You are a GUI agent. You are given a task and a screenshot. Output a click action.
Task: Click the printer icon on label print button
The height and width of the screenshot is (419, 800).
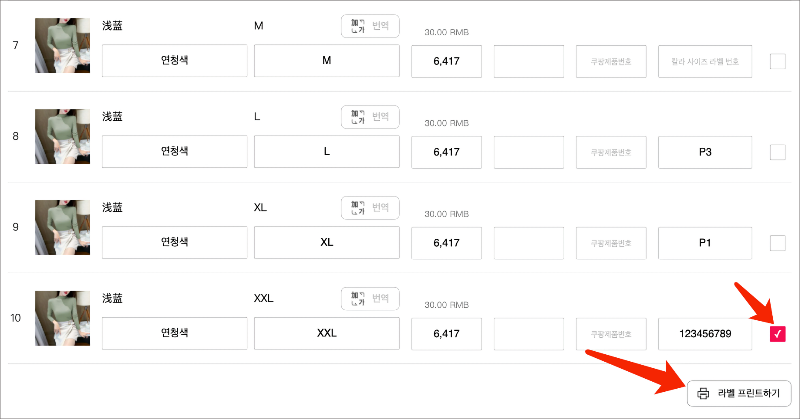703,393
